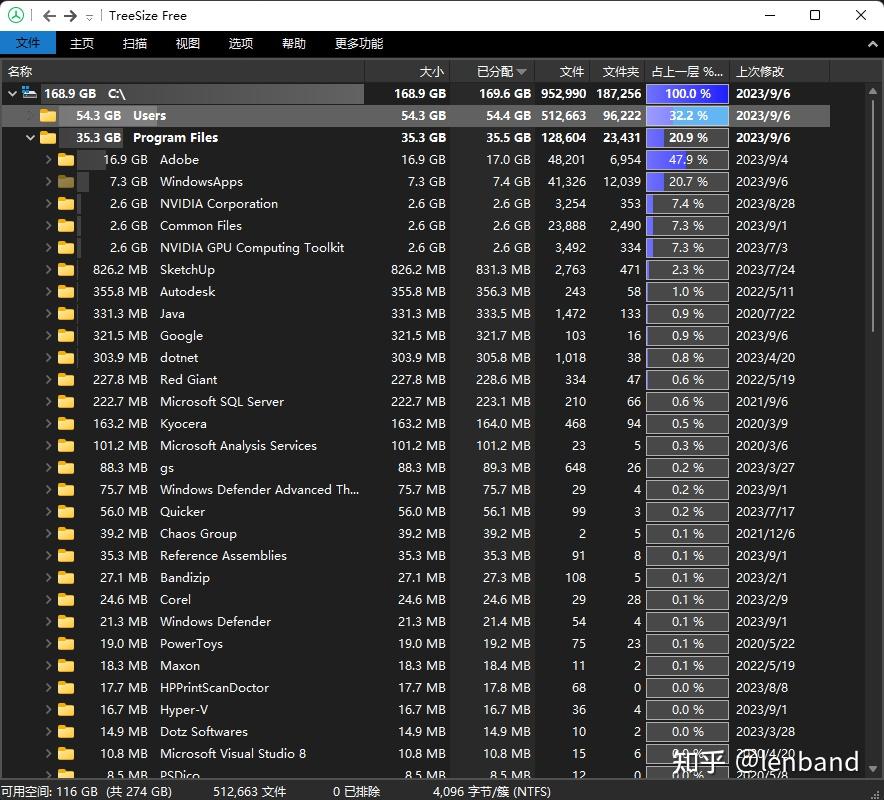Screen dimensions: 884x800
Task: Click the dimmed WindowsApps folder icon
Action: point(66,182)
